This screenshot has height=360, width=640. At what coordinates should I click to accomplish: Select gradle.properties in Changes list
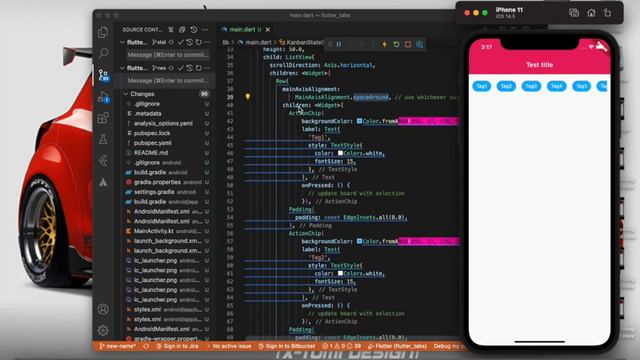[x=157, y=182]
